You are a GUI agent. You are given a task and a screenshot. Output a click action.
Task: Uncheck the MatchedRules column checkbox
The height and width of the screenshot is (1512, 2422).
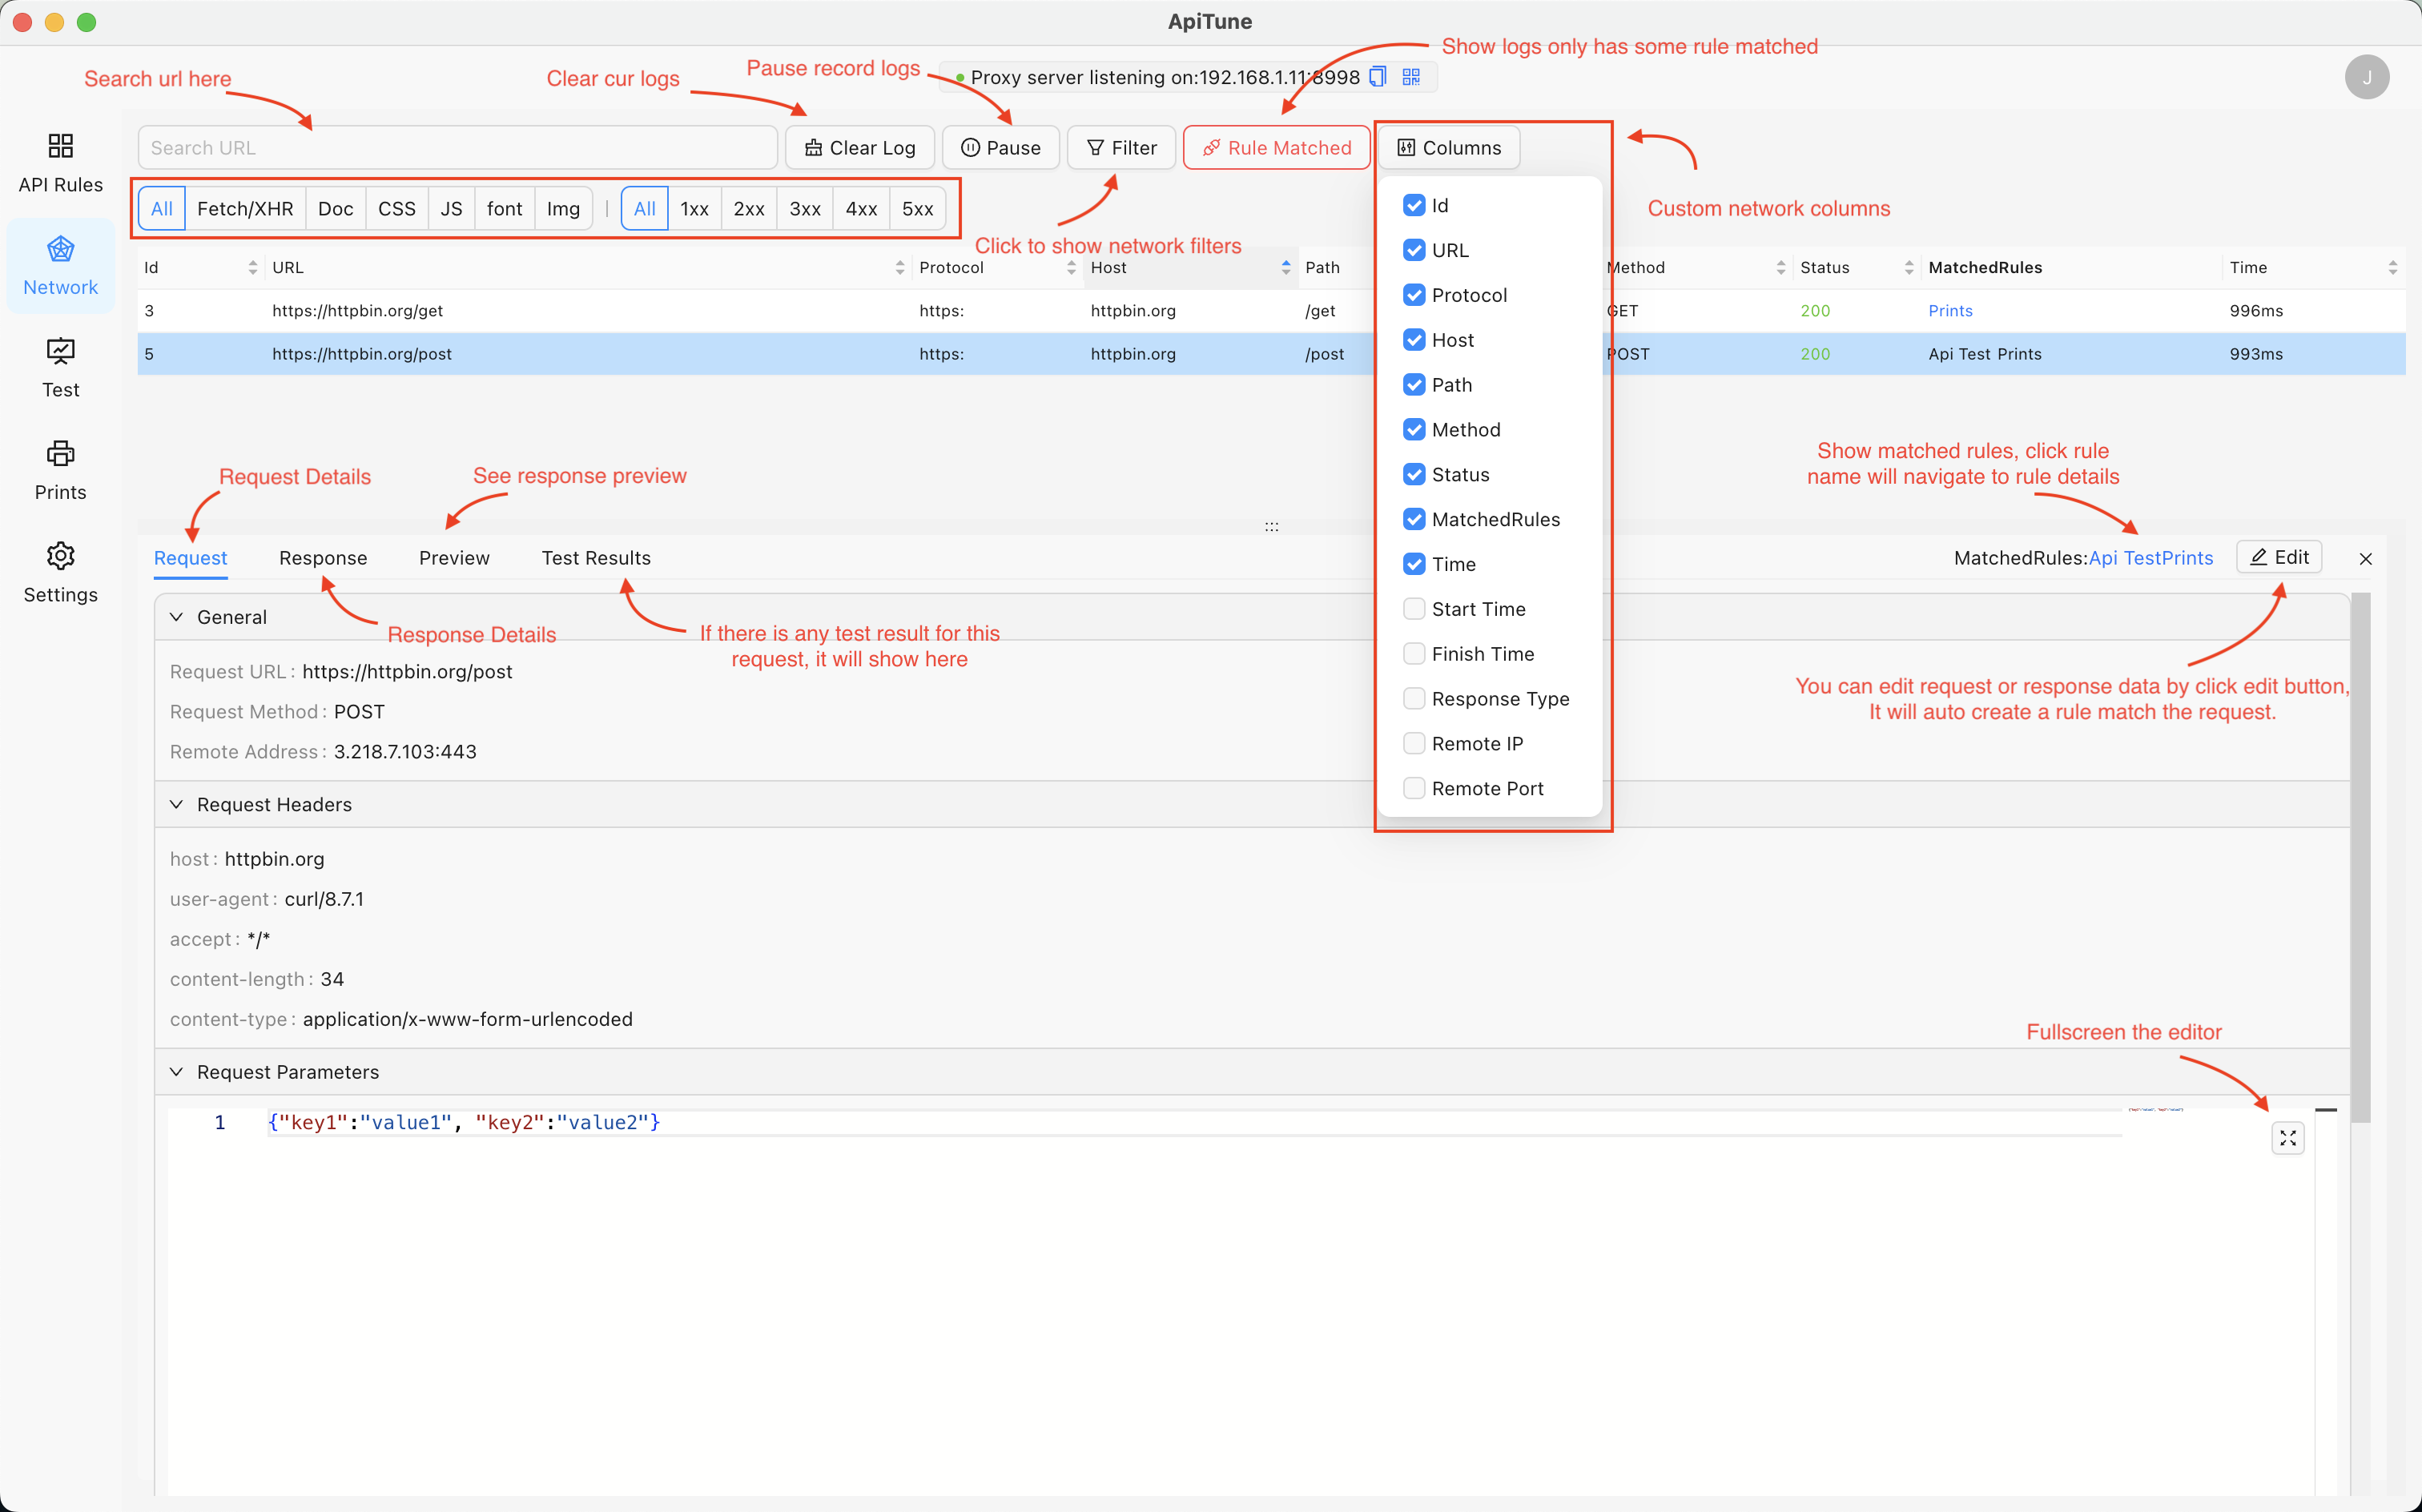(x=1414, y=519)
